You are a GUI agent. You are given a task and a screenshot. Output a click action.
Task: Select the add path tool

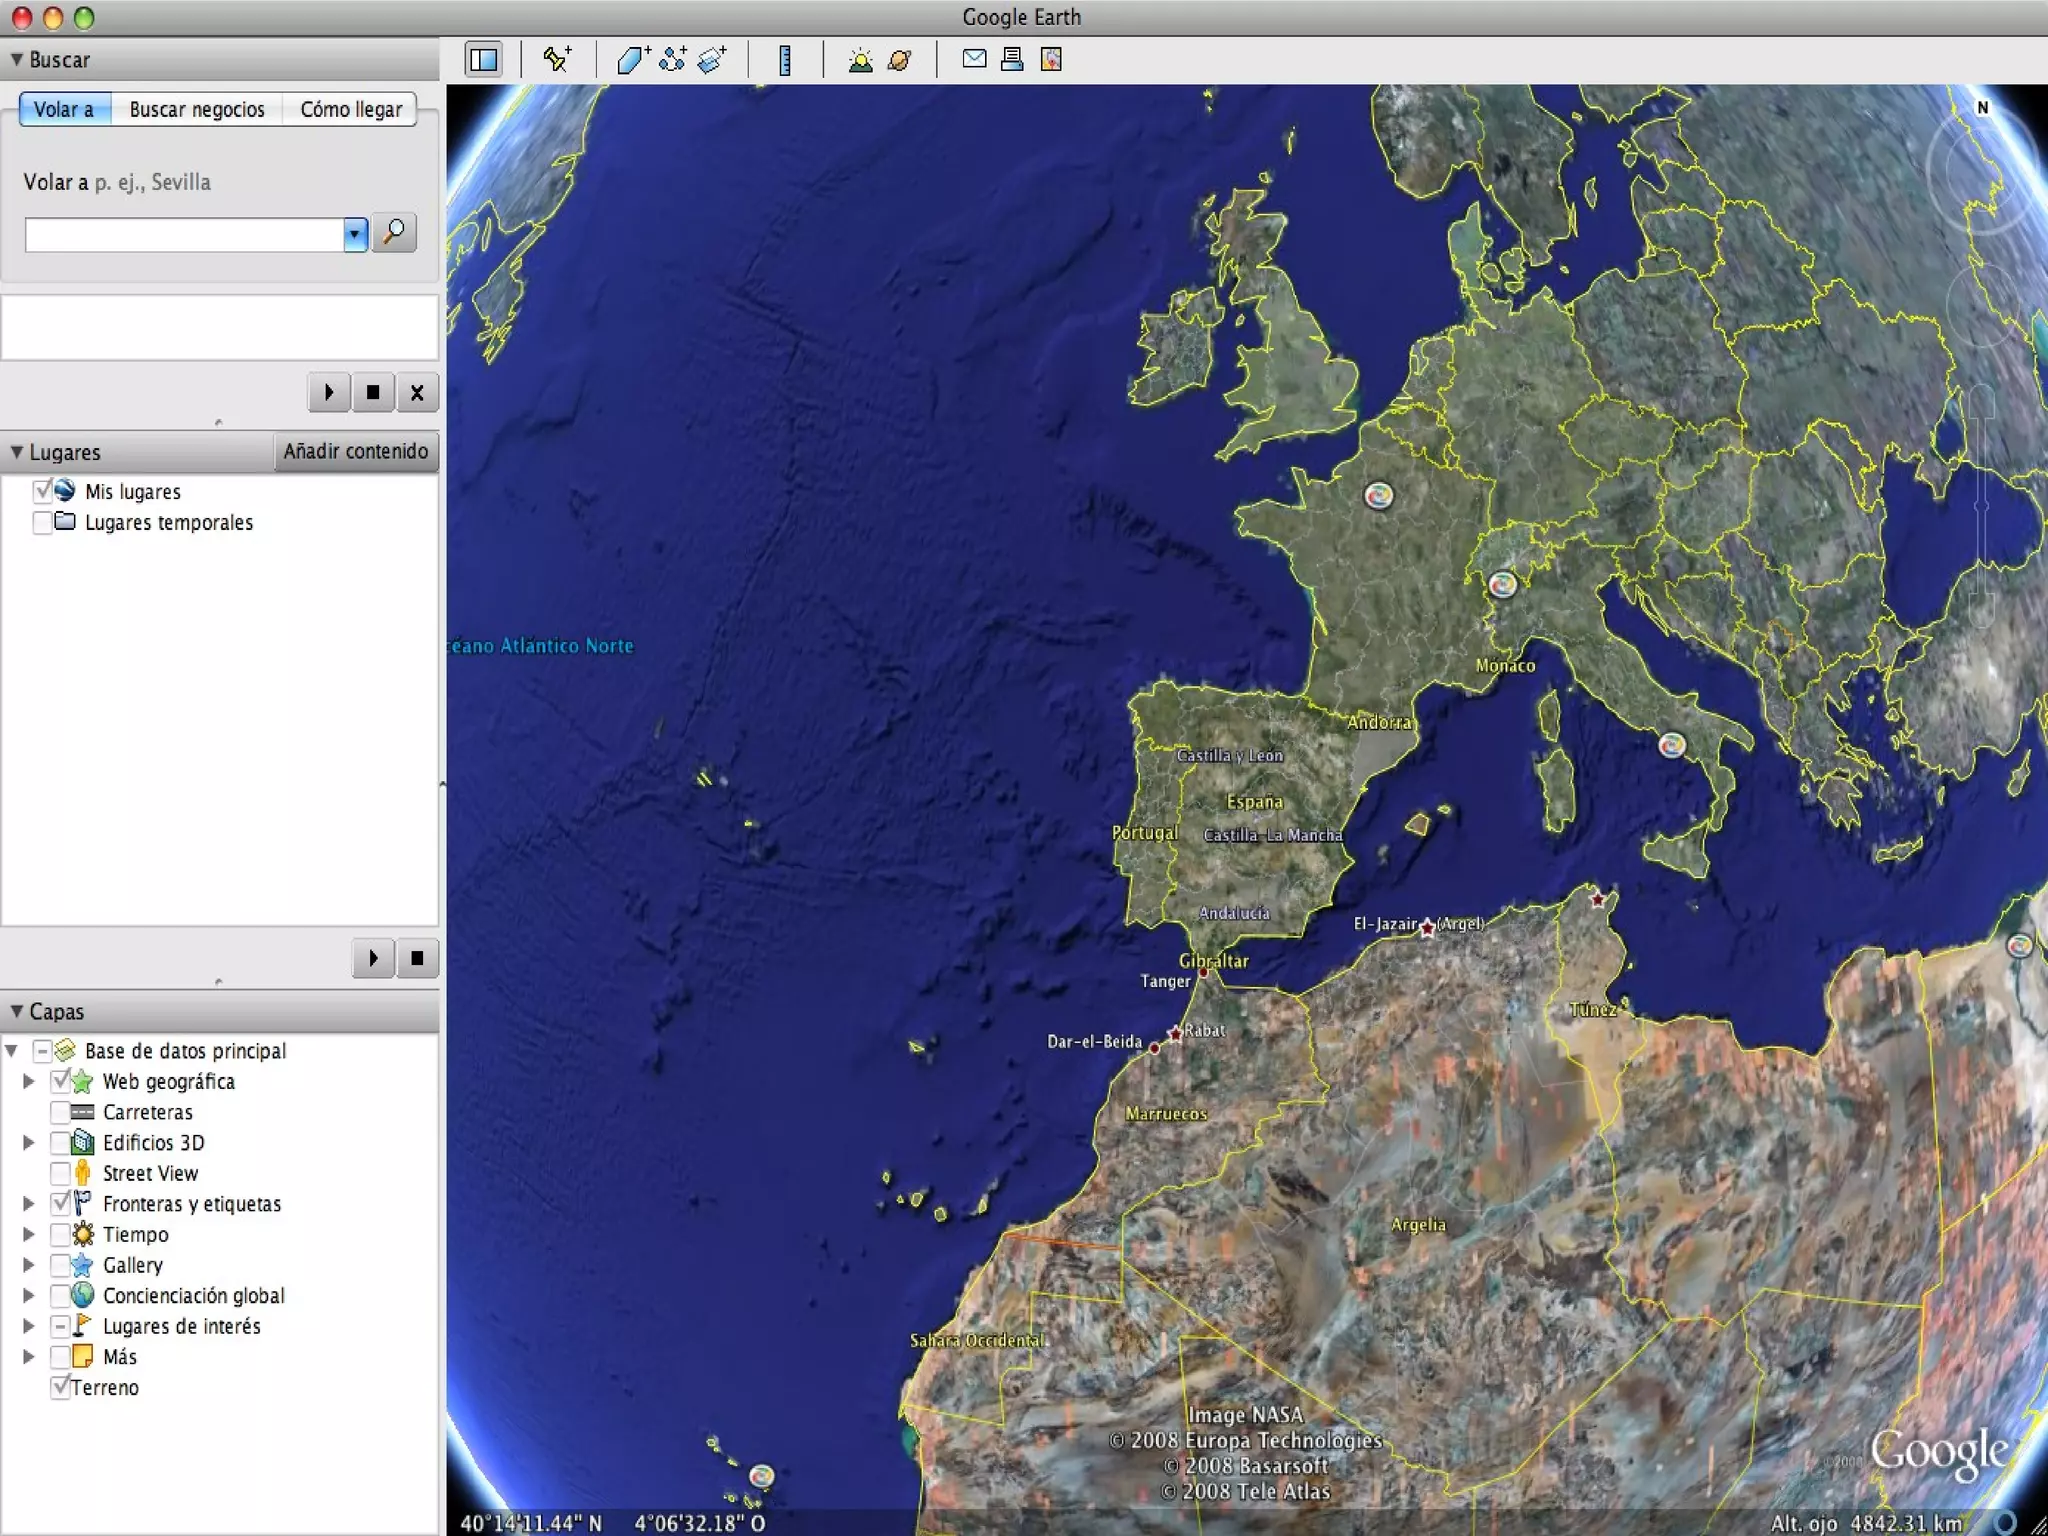[x=673, y=60]
